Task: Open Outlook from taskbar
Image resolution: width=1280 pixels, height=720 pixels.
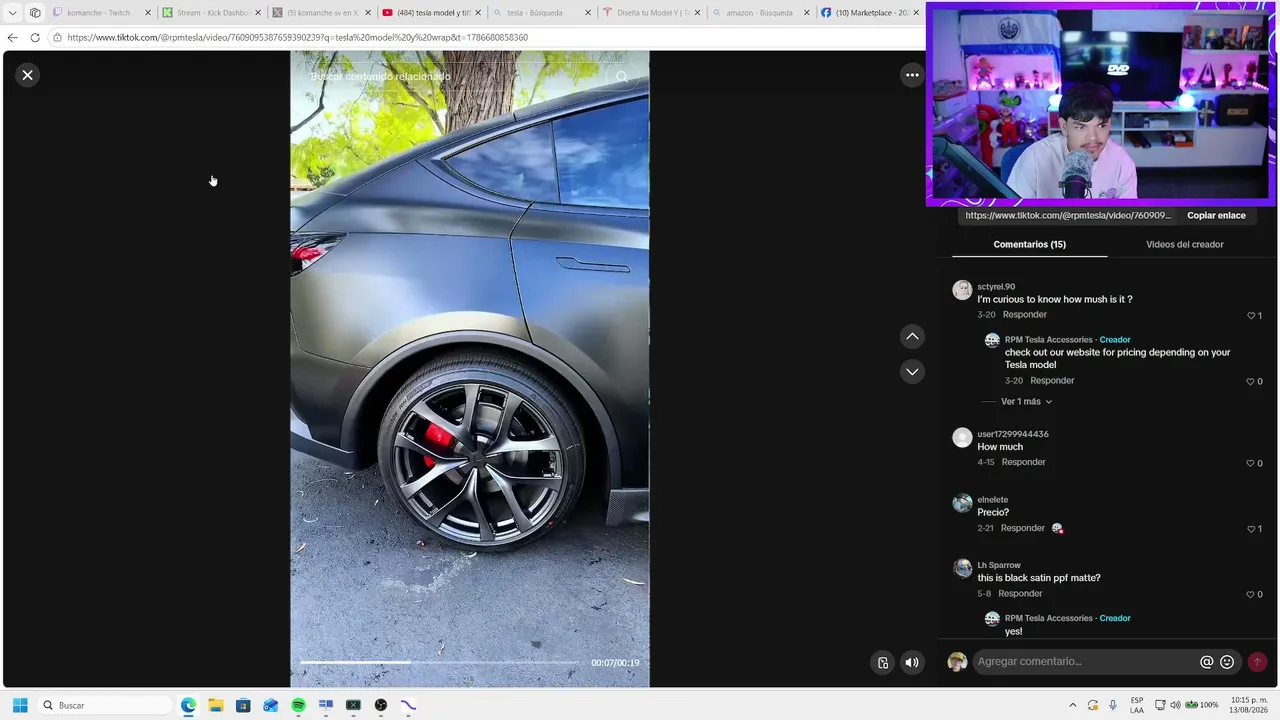Action: [270, 705]
